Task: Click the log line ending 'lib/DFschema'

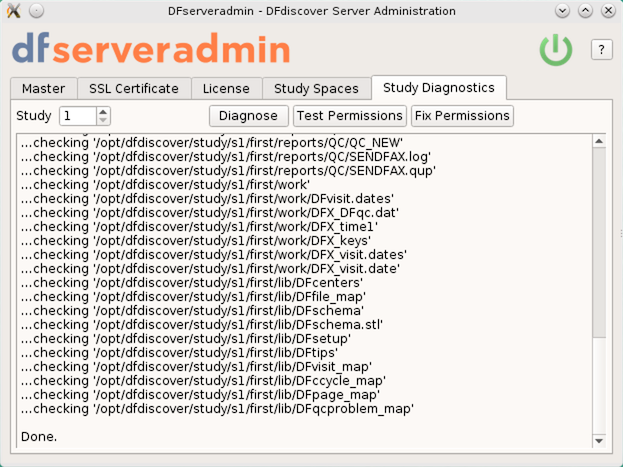Action: coord(192,311)
